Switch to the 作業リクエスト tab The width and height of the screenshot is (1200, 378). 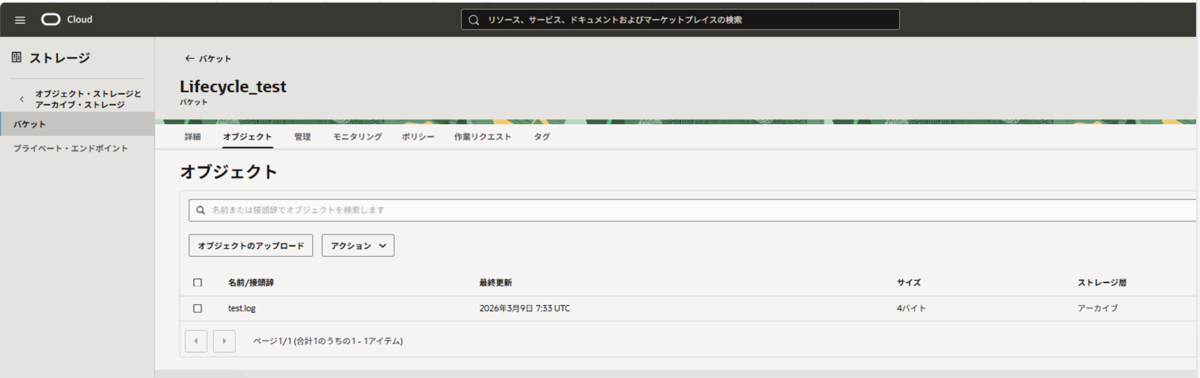[x=482, y=136]
